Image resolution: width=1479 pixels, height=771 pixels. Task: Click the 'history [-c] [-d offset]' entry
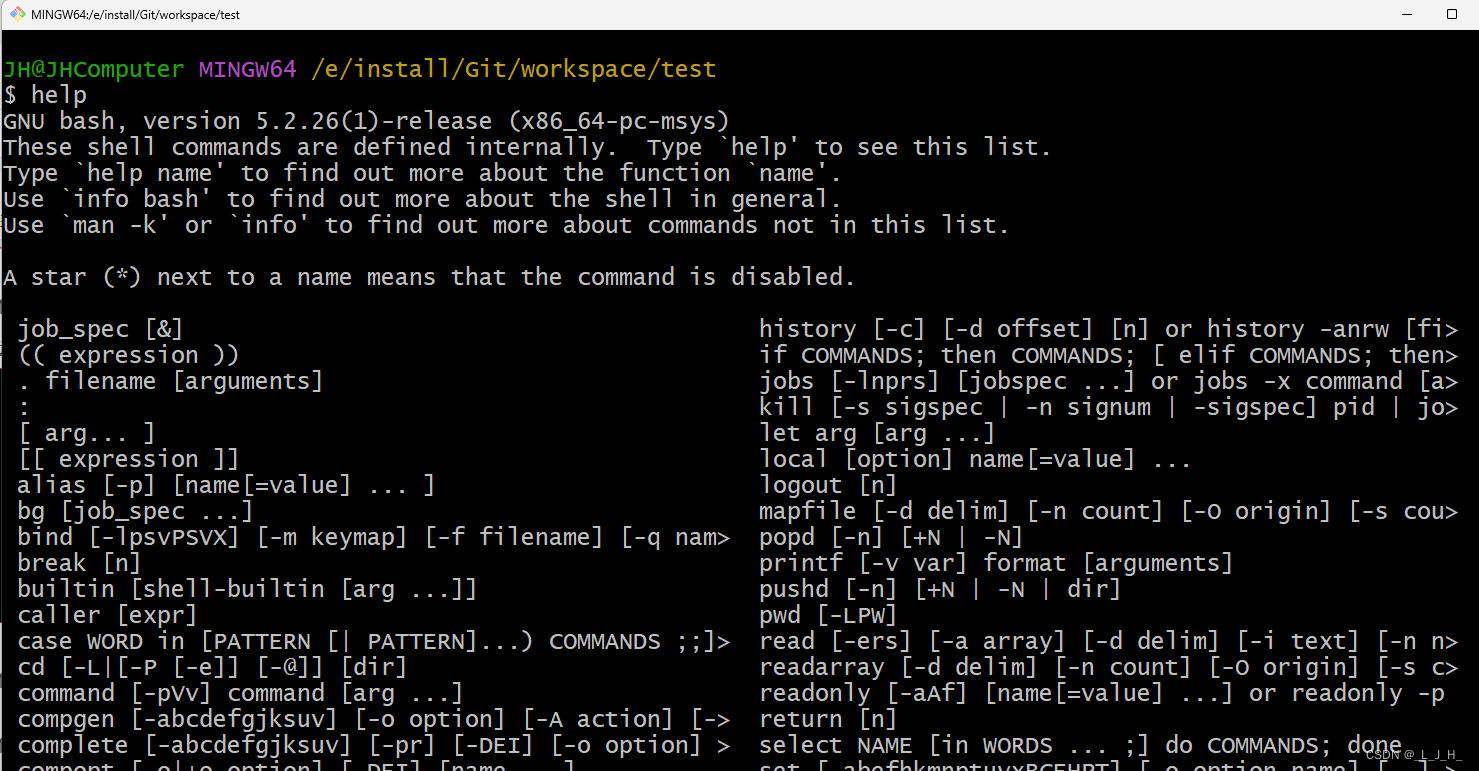coord(1108,329)
